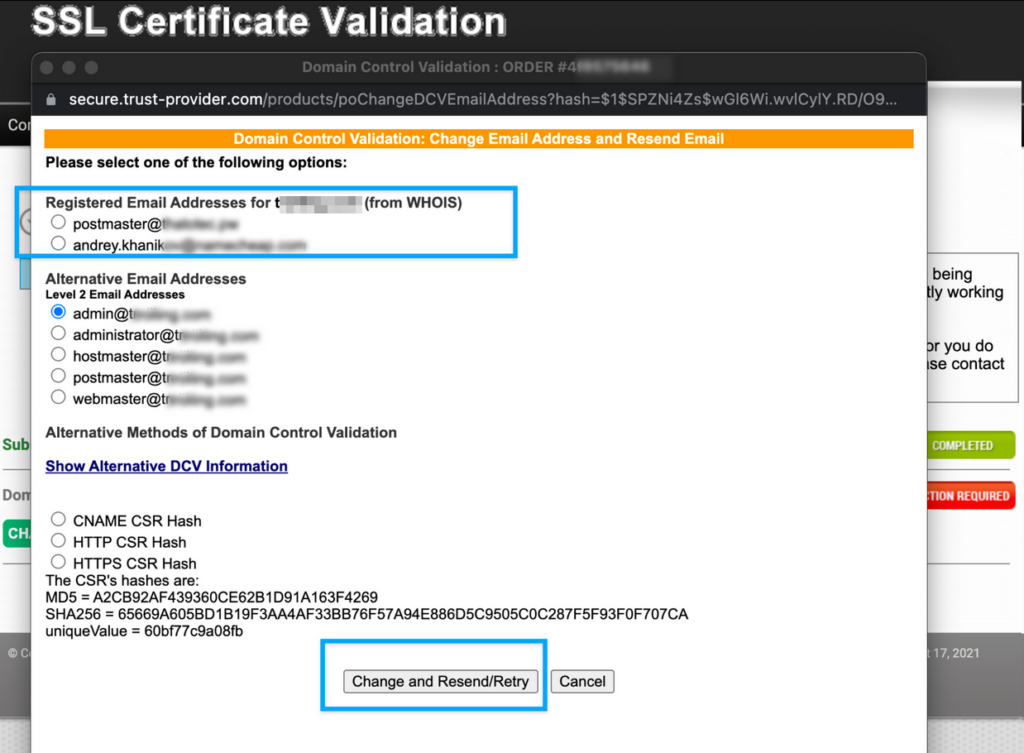
Task: Select the HTTP CSR Hash validation method
Action: (x=58, y=540)
